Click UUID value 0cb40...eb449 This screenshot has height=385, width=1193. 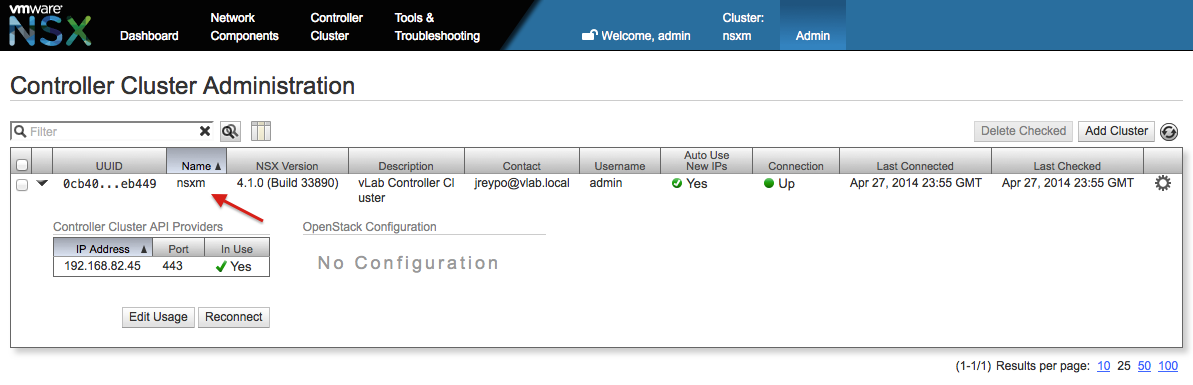110,183
